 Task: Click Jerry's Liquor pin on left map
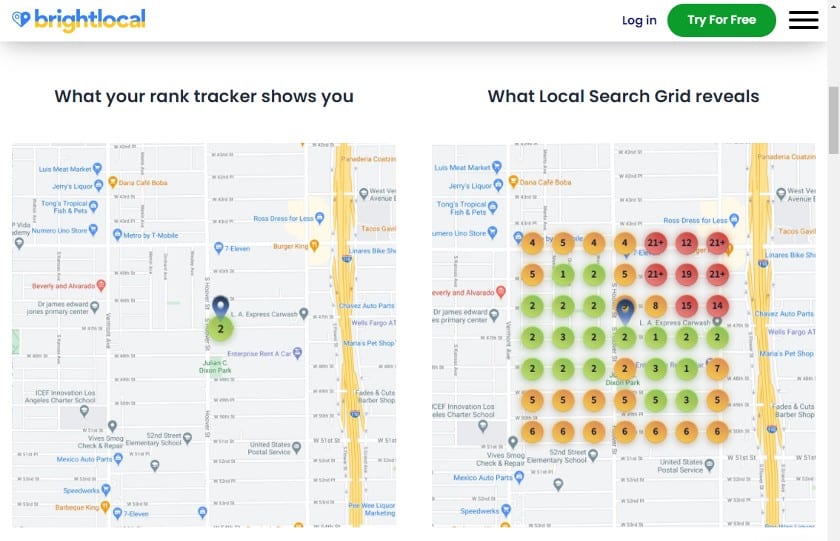99,186
